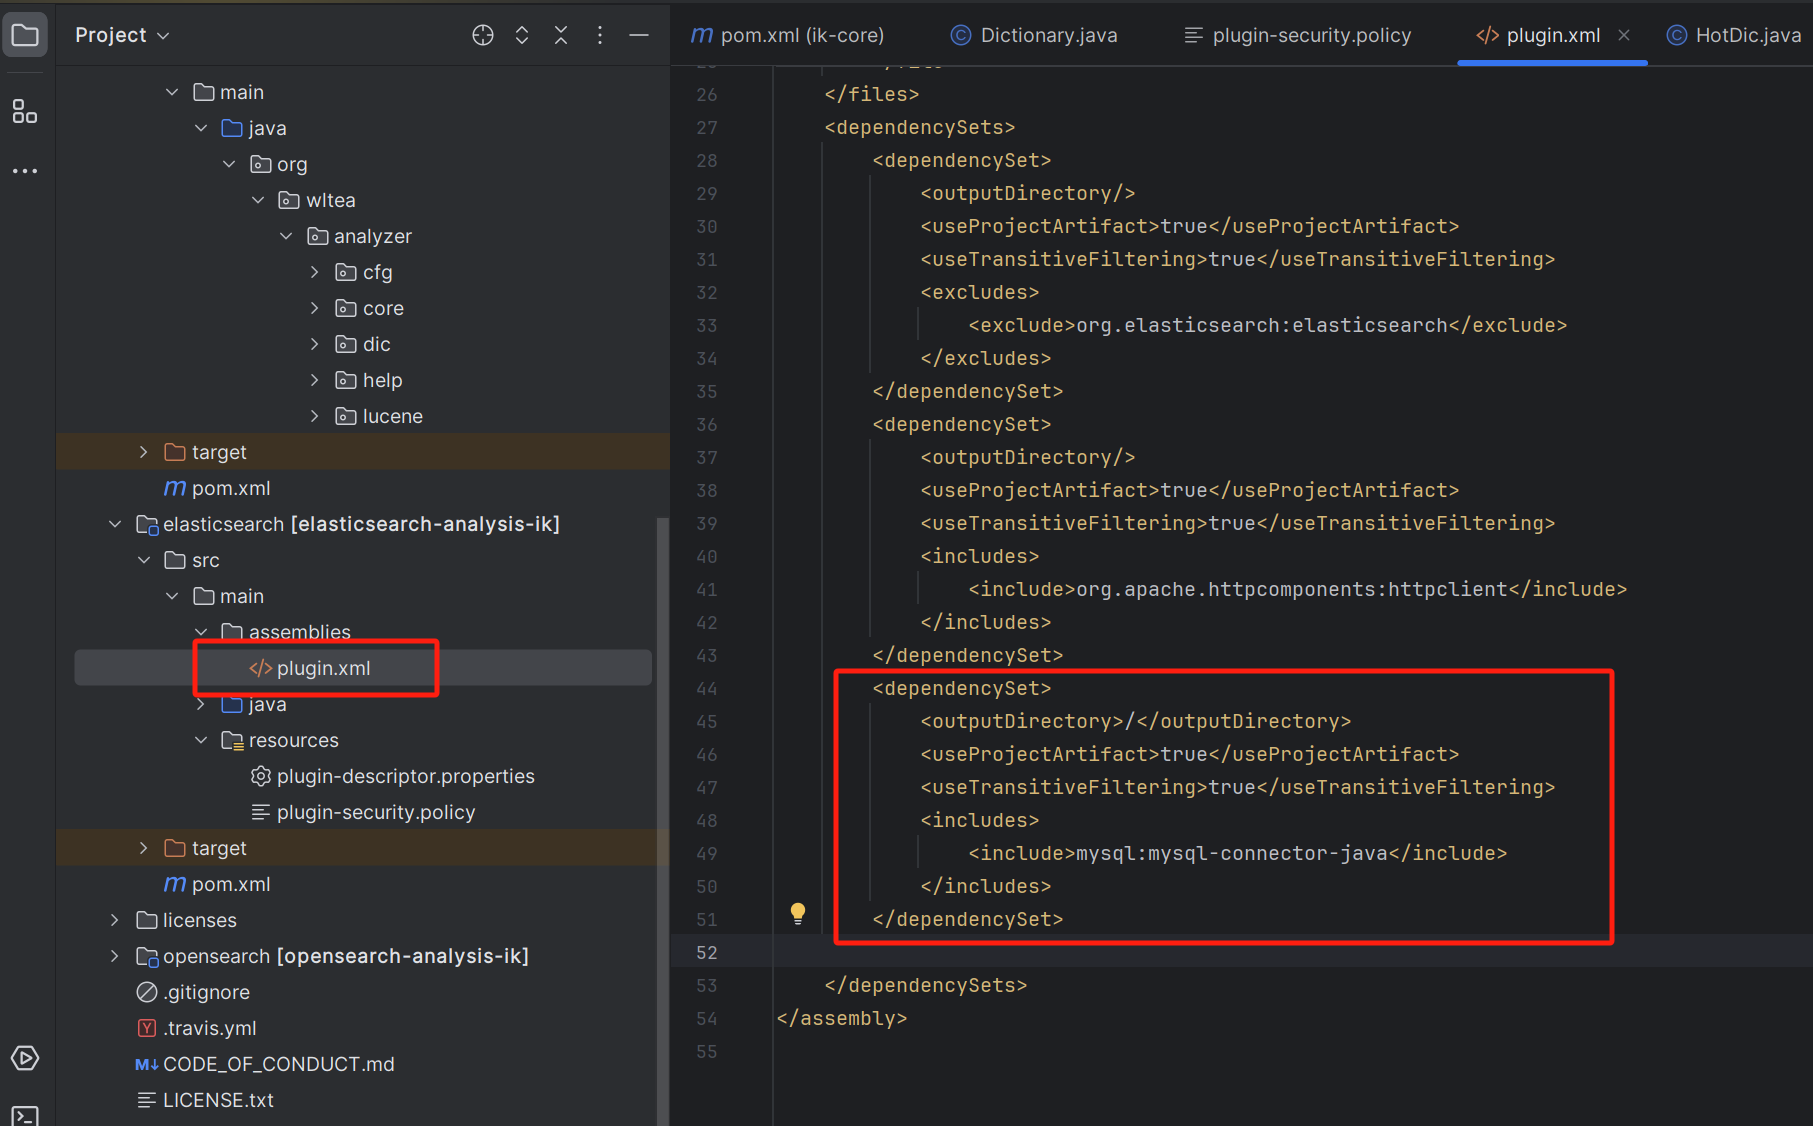Expand the help folder
The image size is (1813, 1126).
click(314, 380)
